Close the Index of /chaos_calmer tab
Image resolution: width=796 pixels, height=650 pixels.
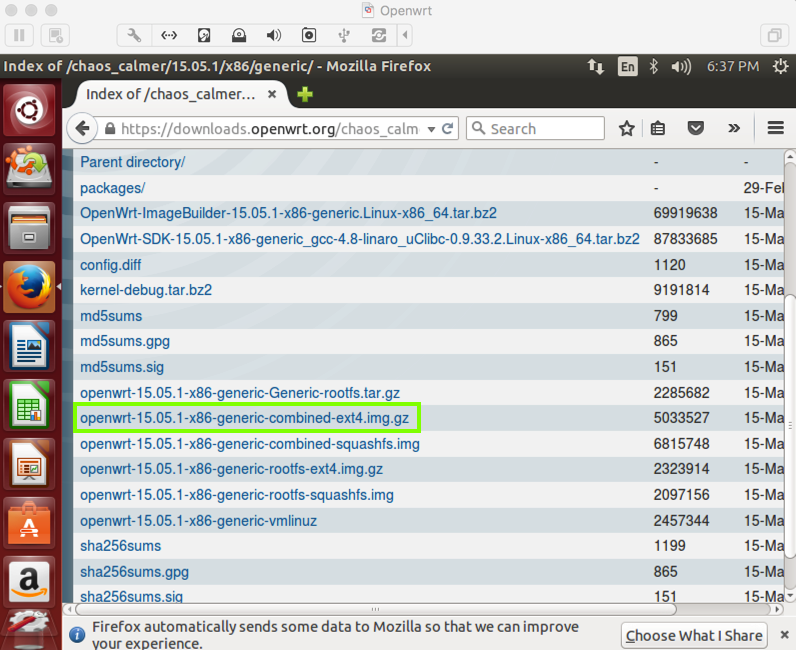(272, 94)
